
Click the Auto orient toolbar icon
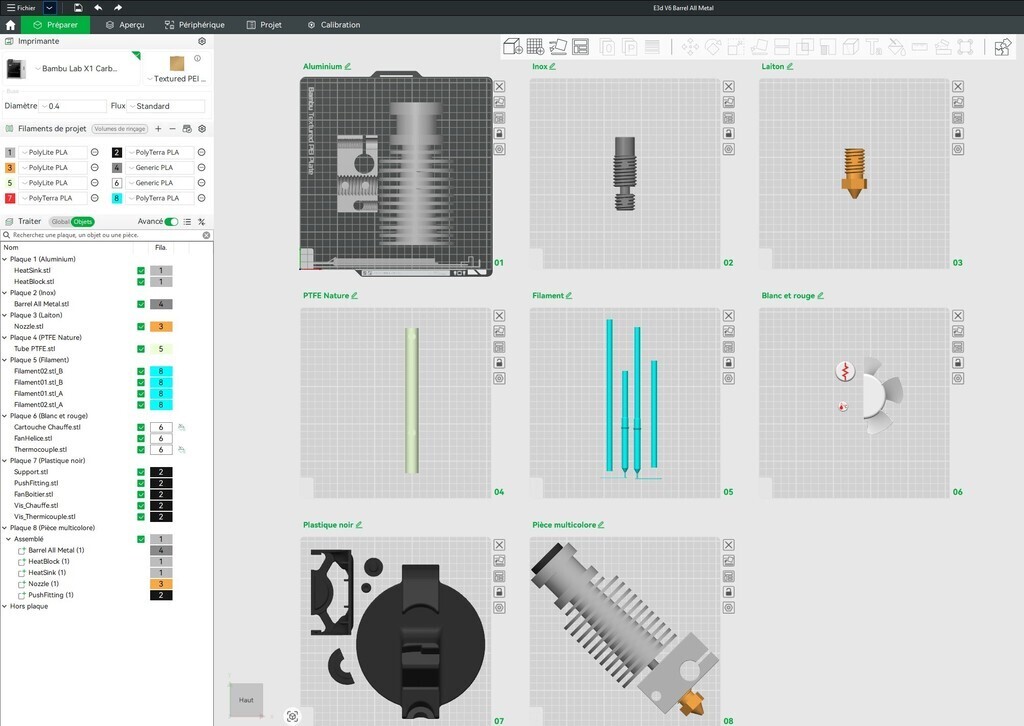(558, 47)
